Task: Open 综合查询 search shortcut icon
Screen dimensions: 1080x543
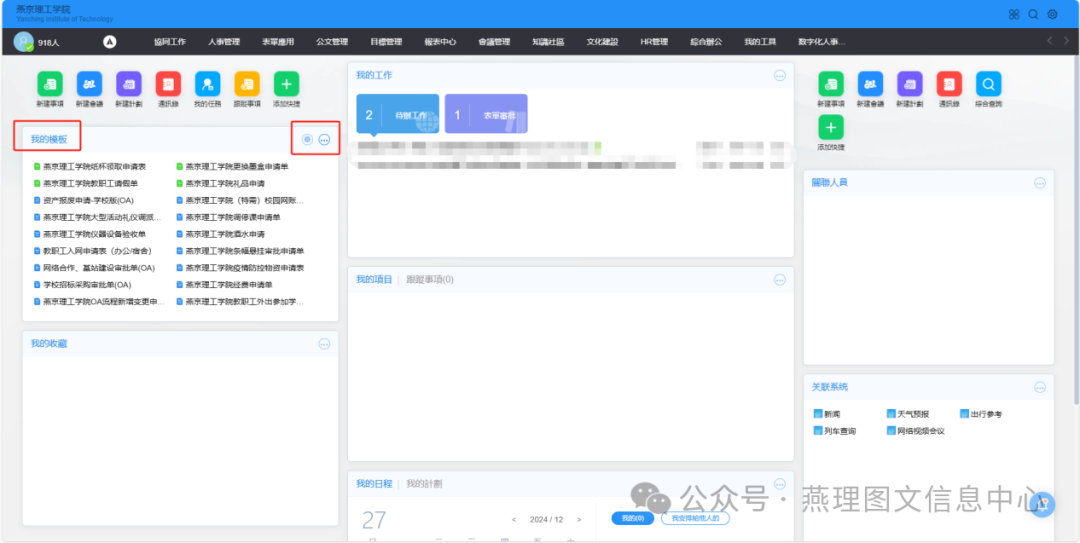Action: tap(988, 85)
